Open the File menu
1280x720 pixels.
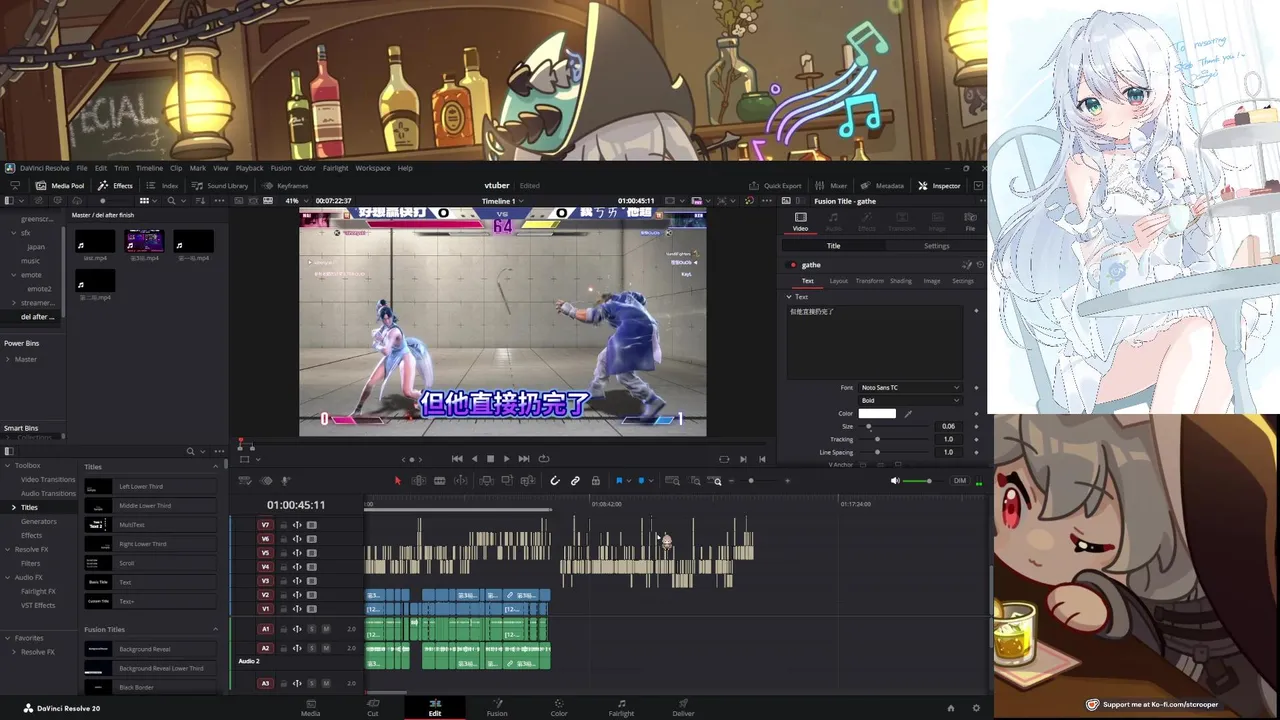pyautogui.click(x=82, y=168)
